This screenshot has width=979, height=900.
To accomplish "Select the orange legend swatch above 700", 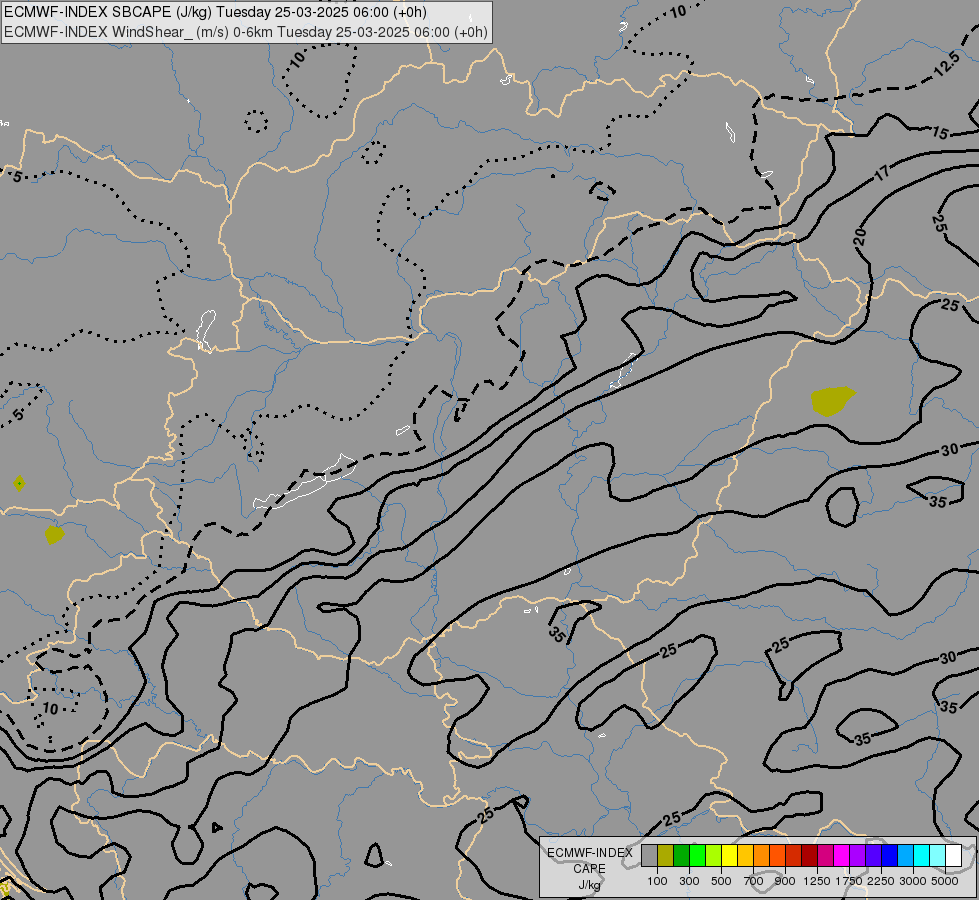I will [x=762, y=856].
